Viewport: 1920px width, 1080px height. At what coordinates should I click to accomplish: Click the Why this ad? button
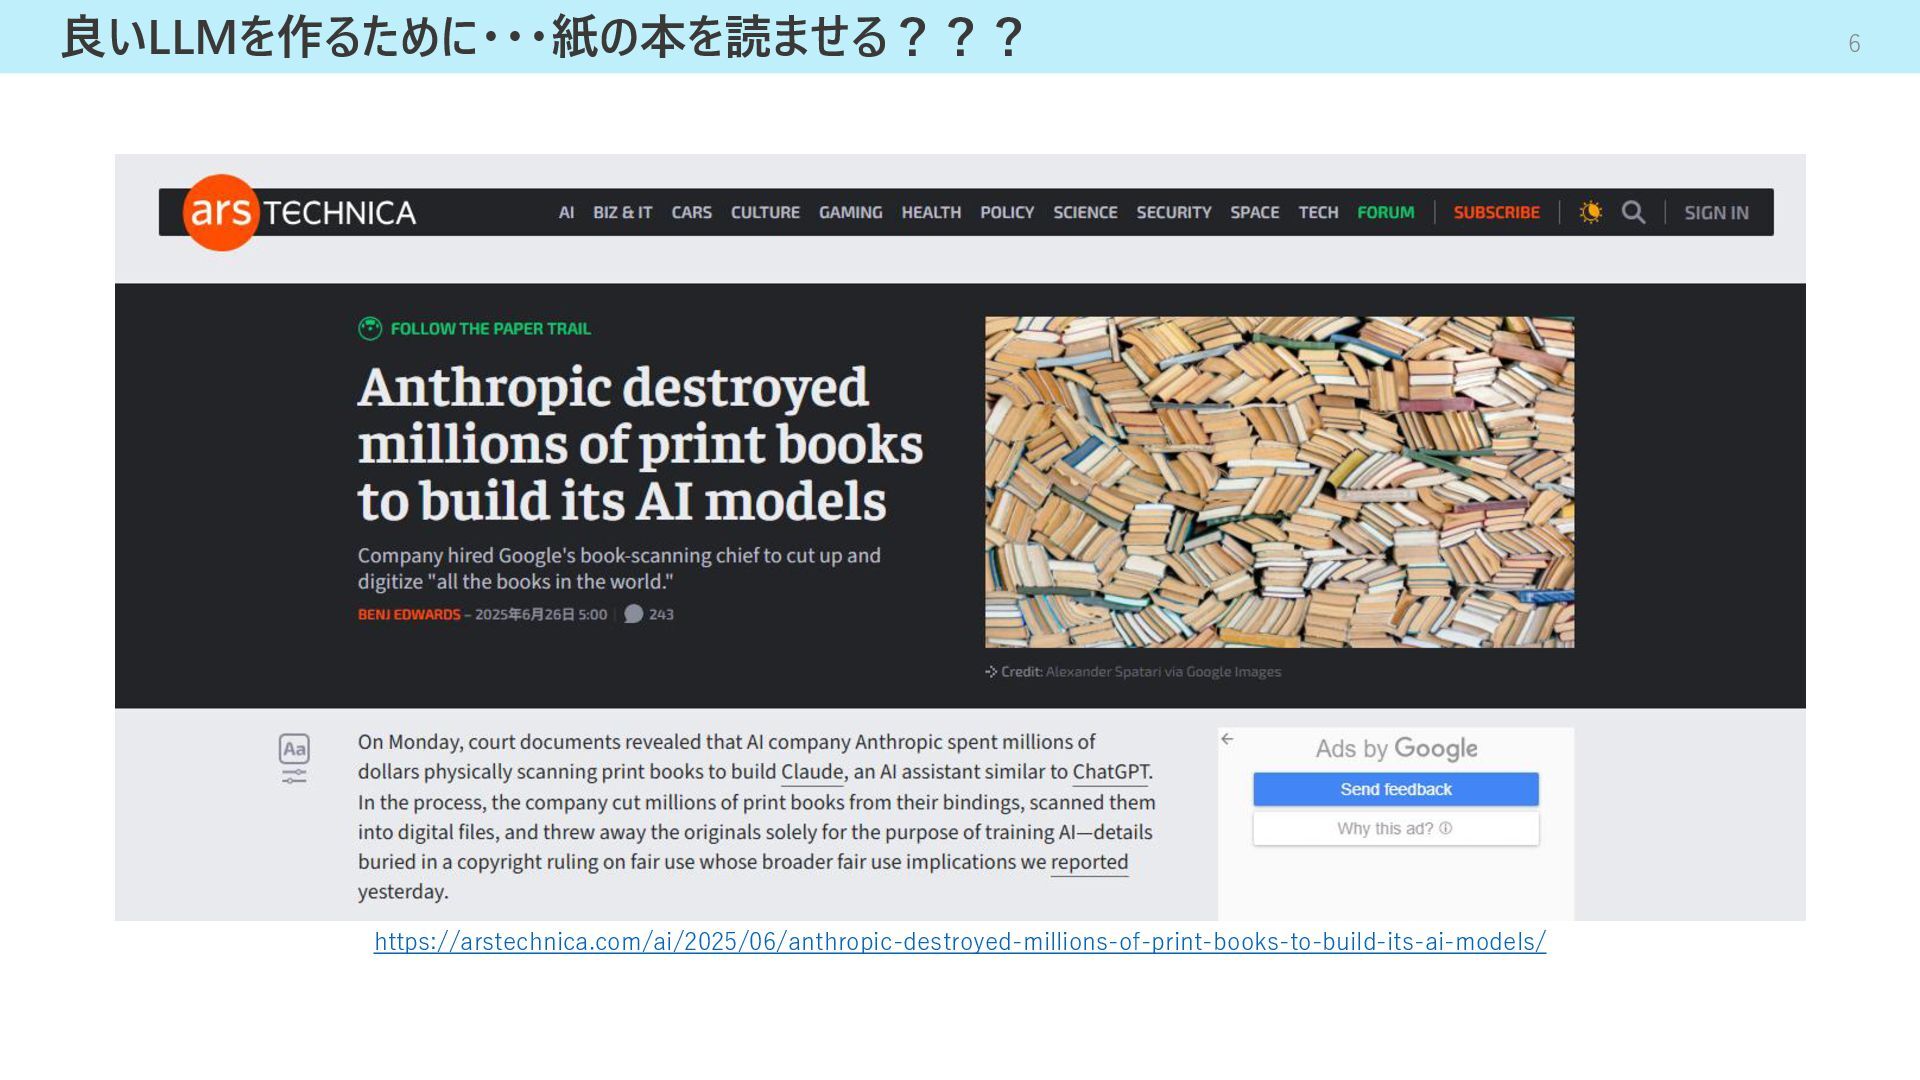(x=1396, y=828)
